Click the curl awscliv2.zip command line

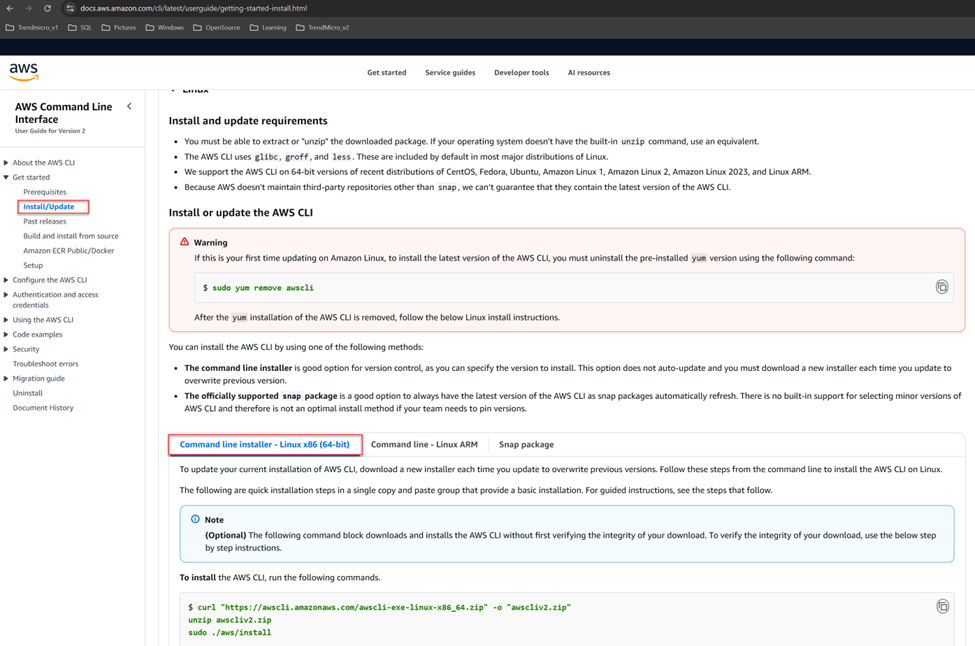(x=379, y=607)
